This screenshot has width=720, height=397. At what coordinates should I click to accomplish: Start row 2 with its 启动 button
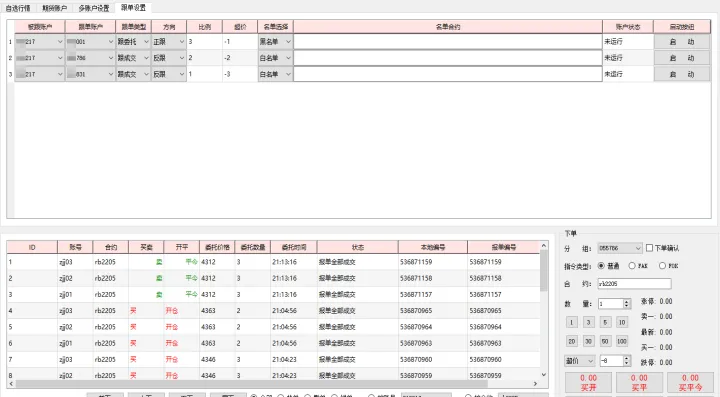pyautogui.click(x=682, y=58)
